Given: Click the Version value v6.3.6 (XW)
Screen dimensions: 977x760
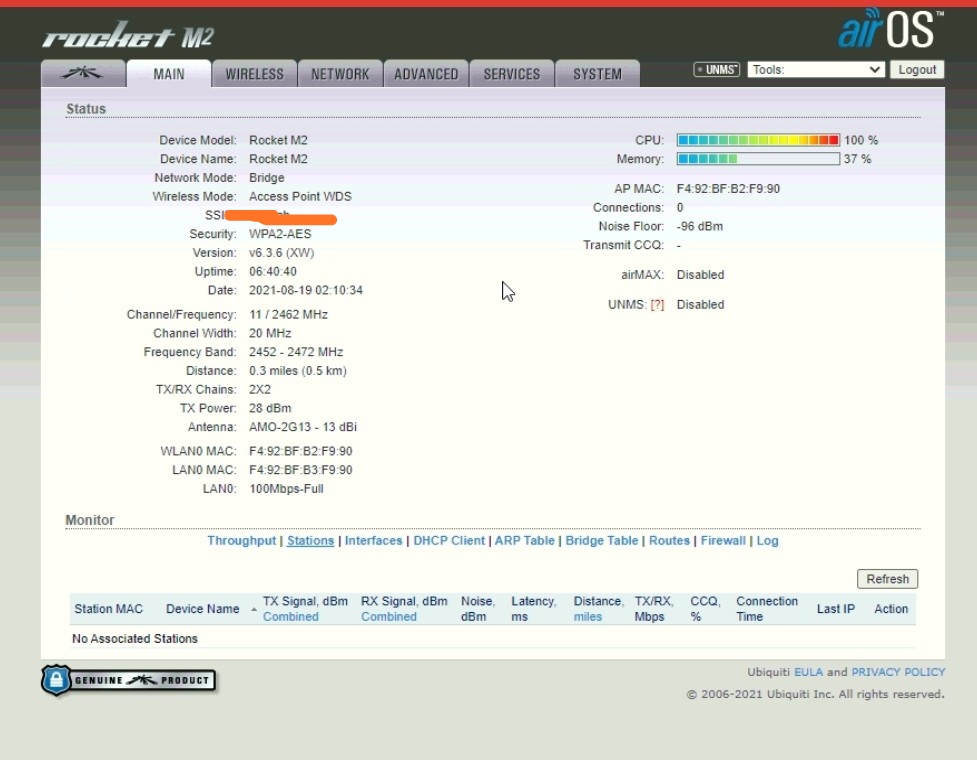Looking at the screenshot, I should [x=282, y=253].
